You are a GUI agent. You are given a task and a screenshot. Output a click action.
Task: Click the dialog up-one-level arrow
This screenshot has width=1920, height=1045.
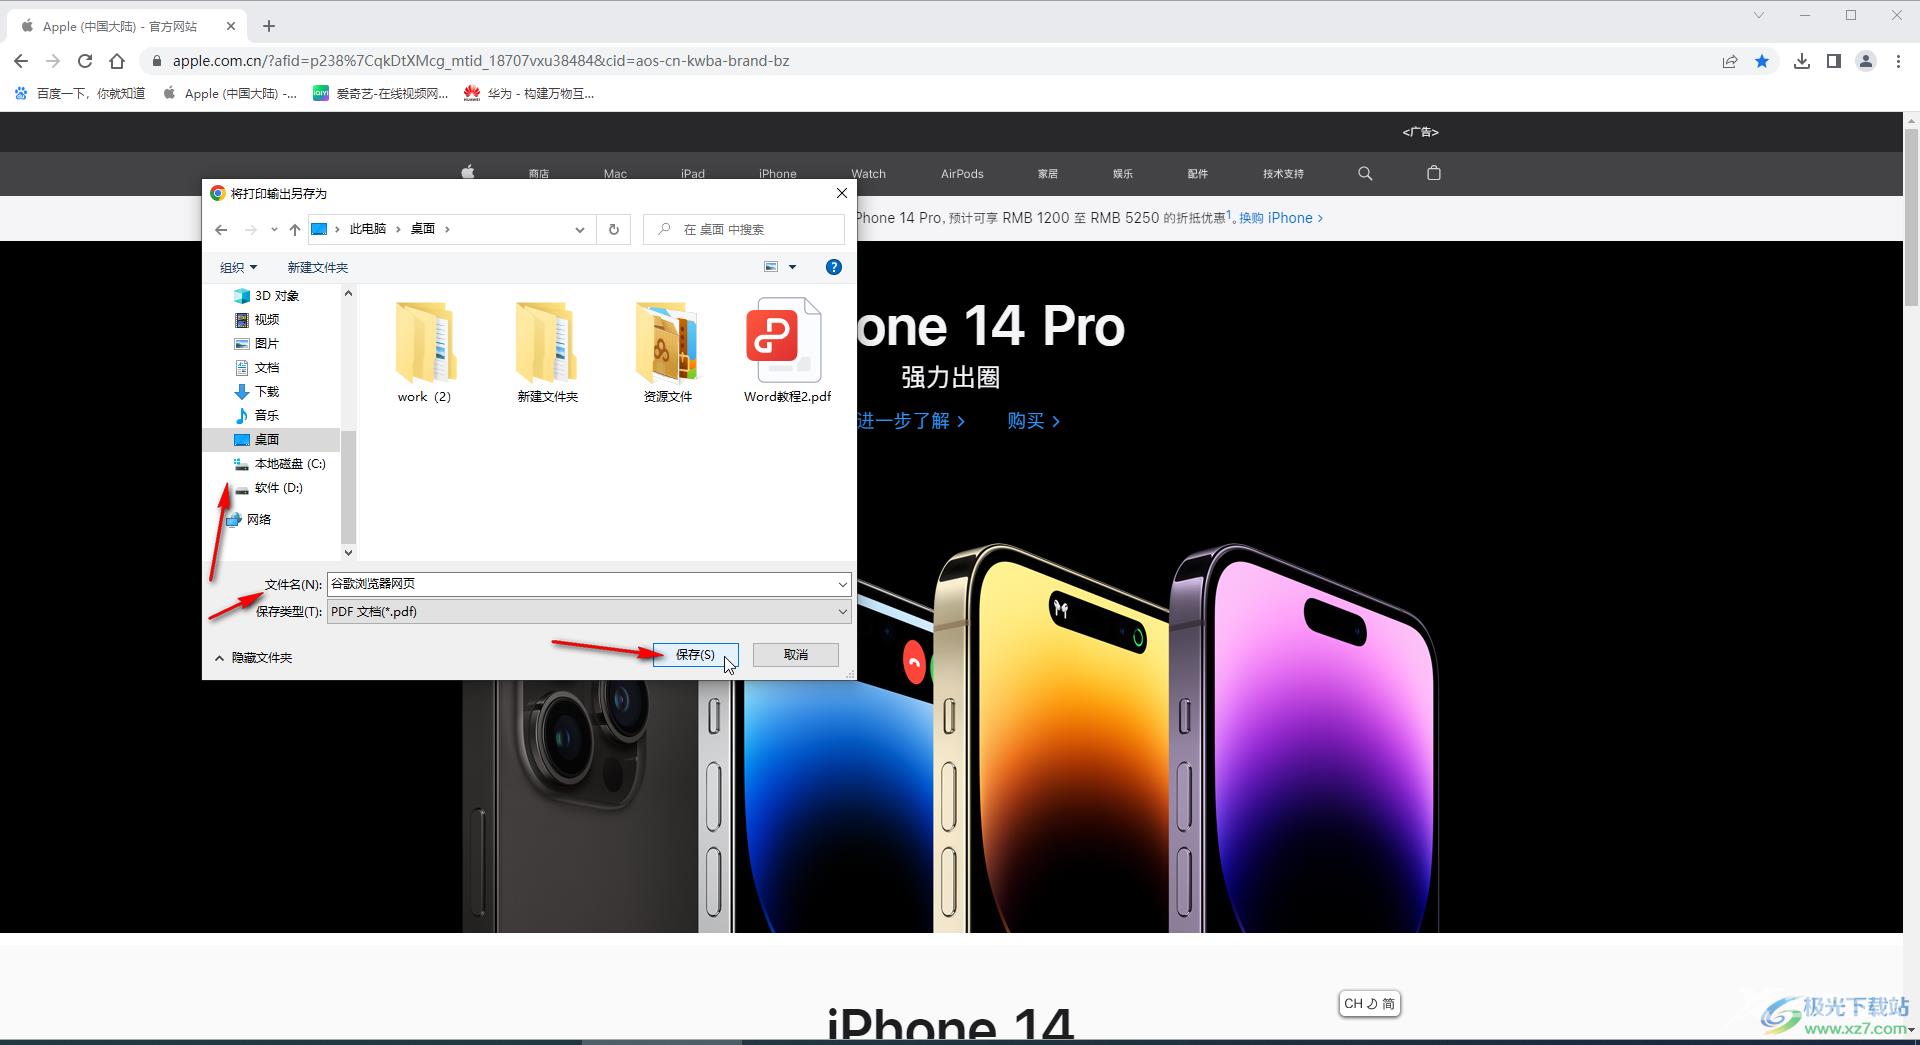pyautogui.click(x=294, y=229)
